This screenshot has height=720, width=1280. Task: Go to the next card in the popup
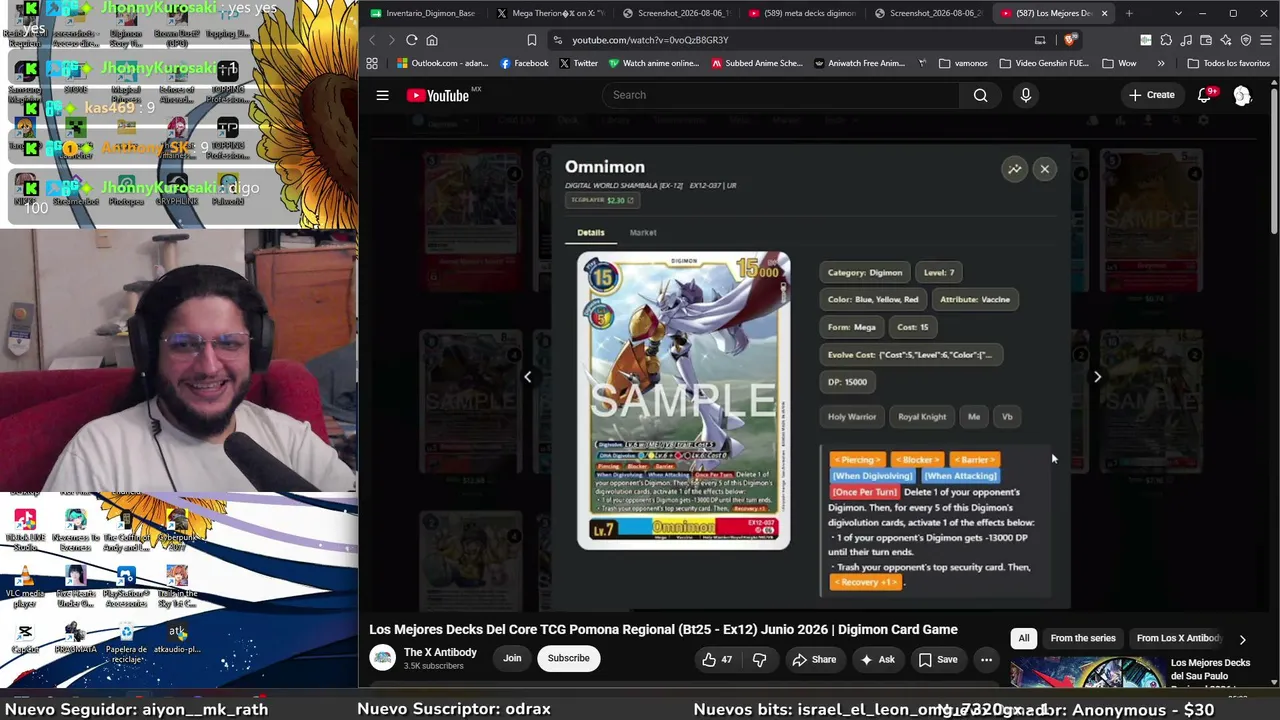1097,377
